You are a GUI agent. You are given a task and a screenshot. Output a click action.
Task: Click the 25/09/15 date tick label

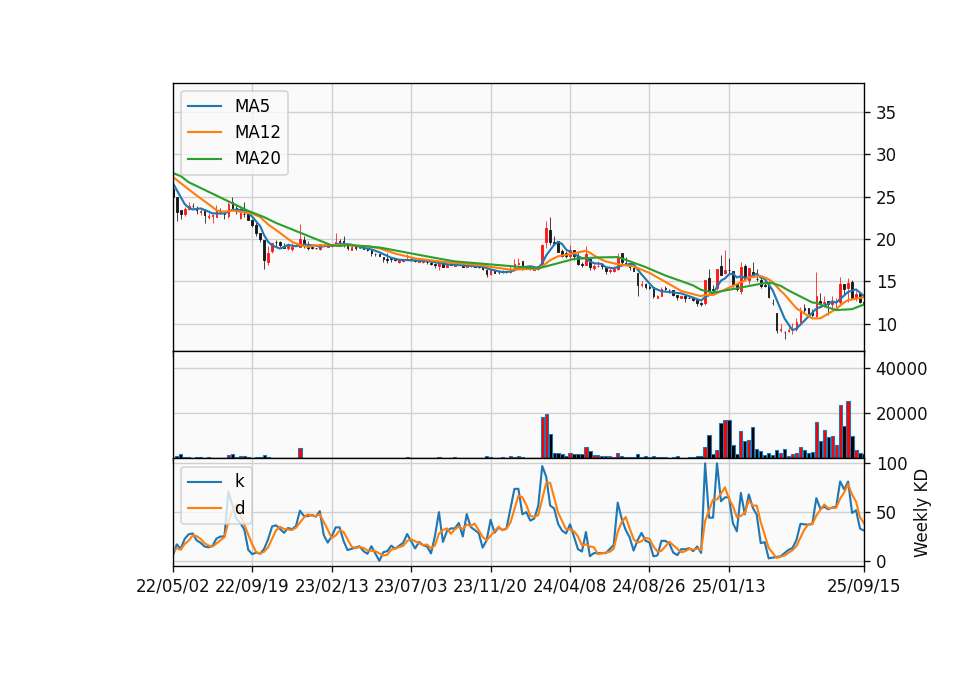(864, 586)
